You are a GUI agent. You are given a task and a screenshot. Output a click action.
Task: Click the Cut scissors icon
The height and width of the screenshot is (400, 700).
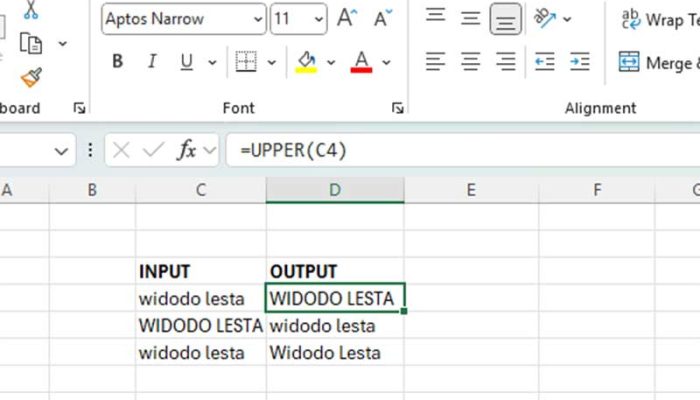click(31, 10)
